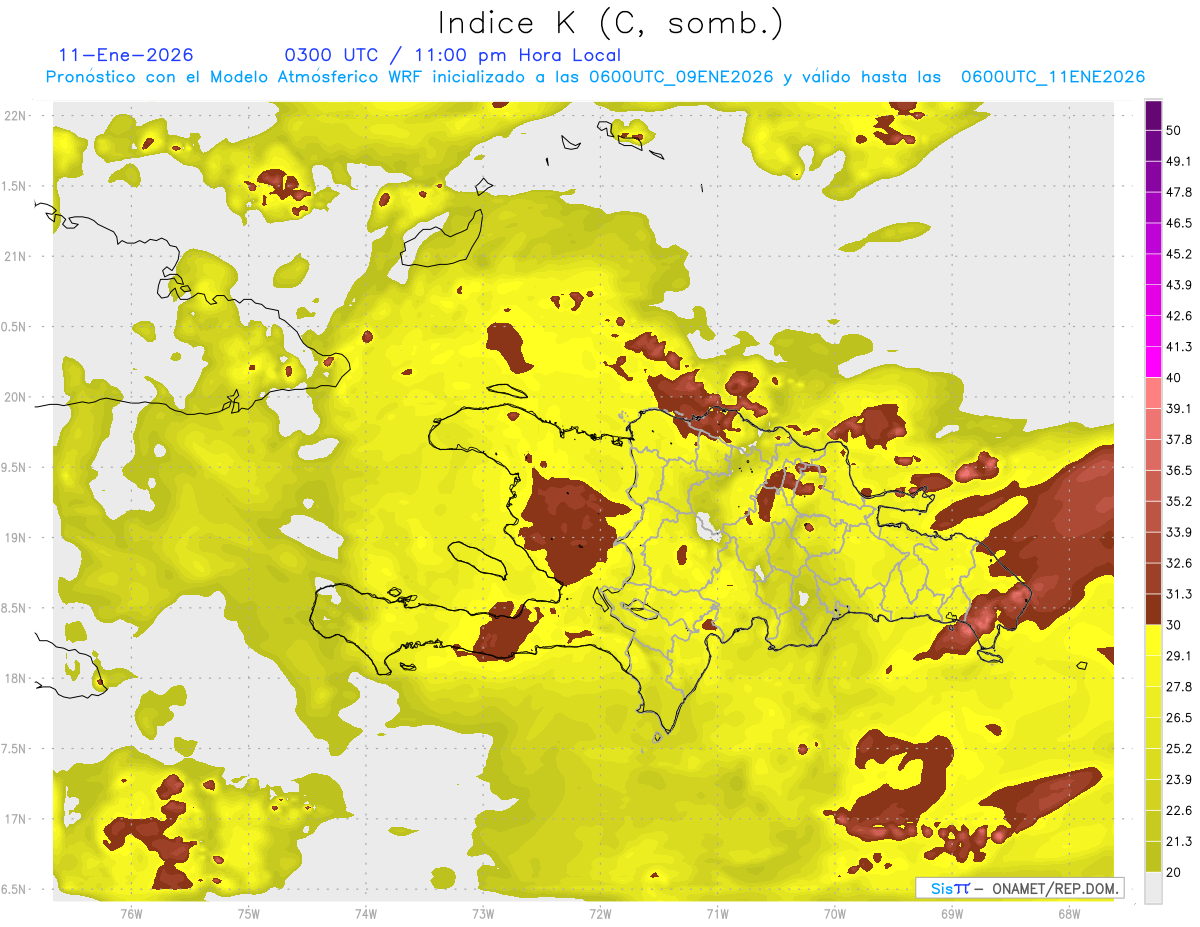
Task: Click the longitude label "70W"
Action: [x=835, y=913]
